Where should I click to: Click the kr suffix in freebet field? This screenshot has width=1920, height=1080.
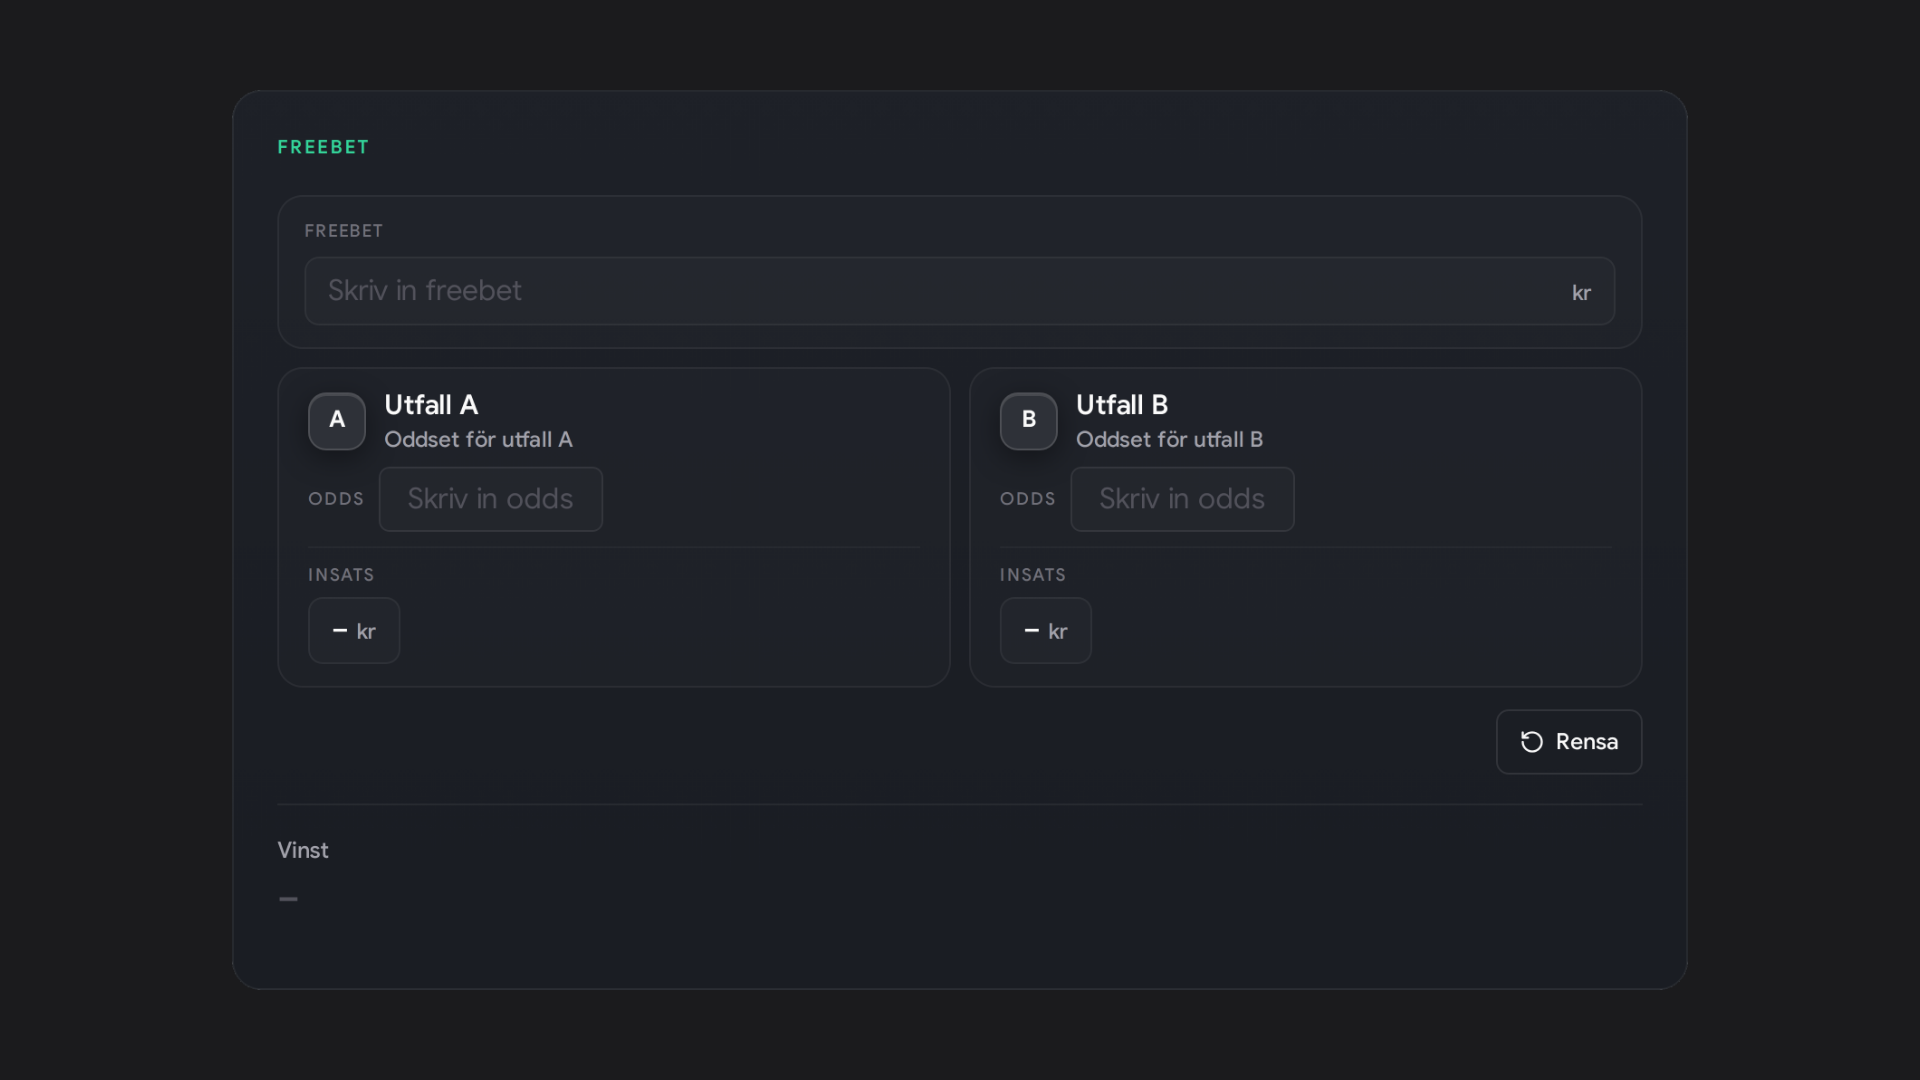click(x=1581, y=293)
